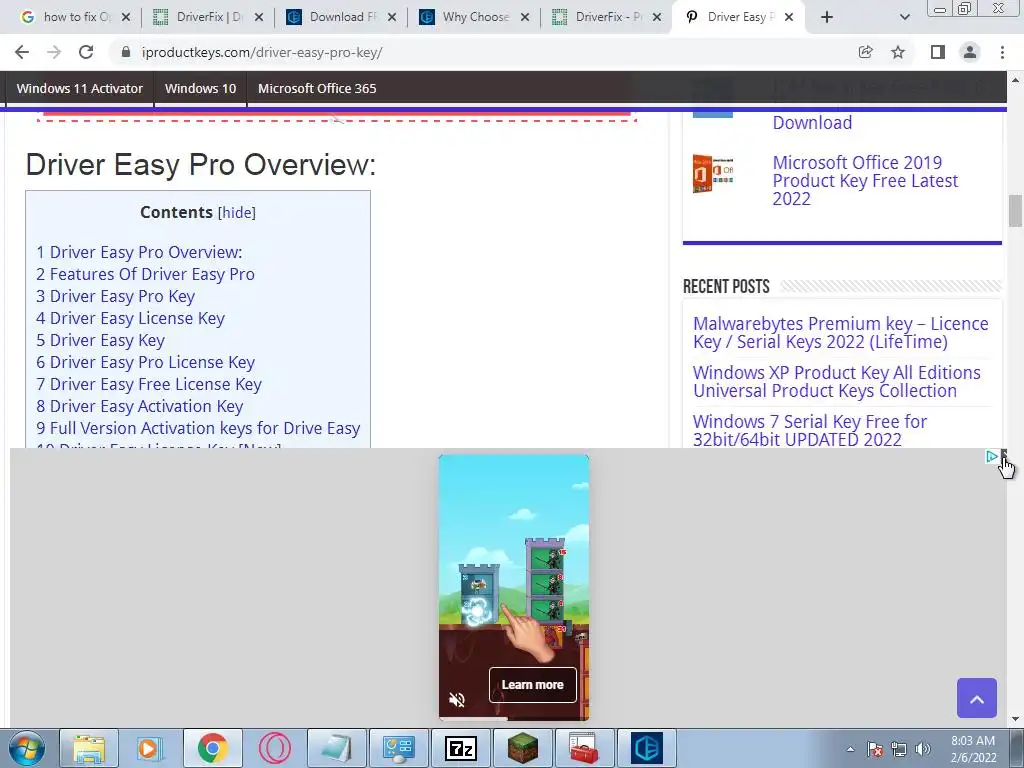Open the Windows 10 menu item
Image resolution: width=1024 pixels, height=768 pixels.
pyautogui.click(x=200, y=88)
